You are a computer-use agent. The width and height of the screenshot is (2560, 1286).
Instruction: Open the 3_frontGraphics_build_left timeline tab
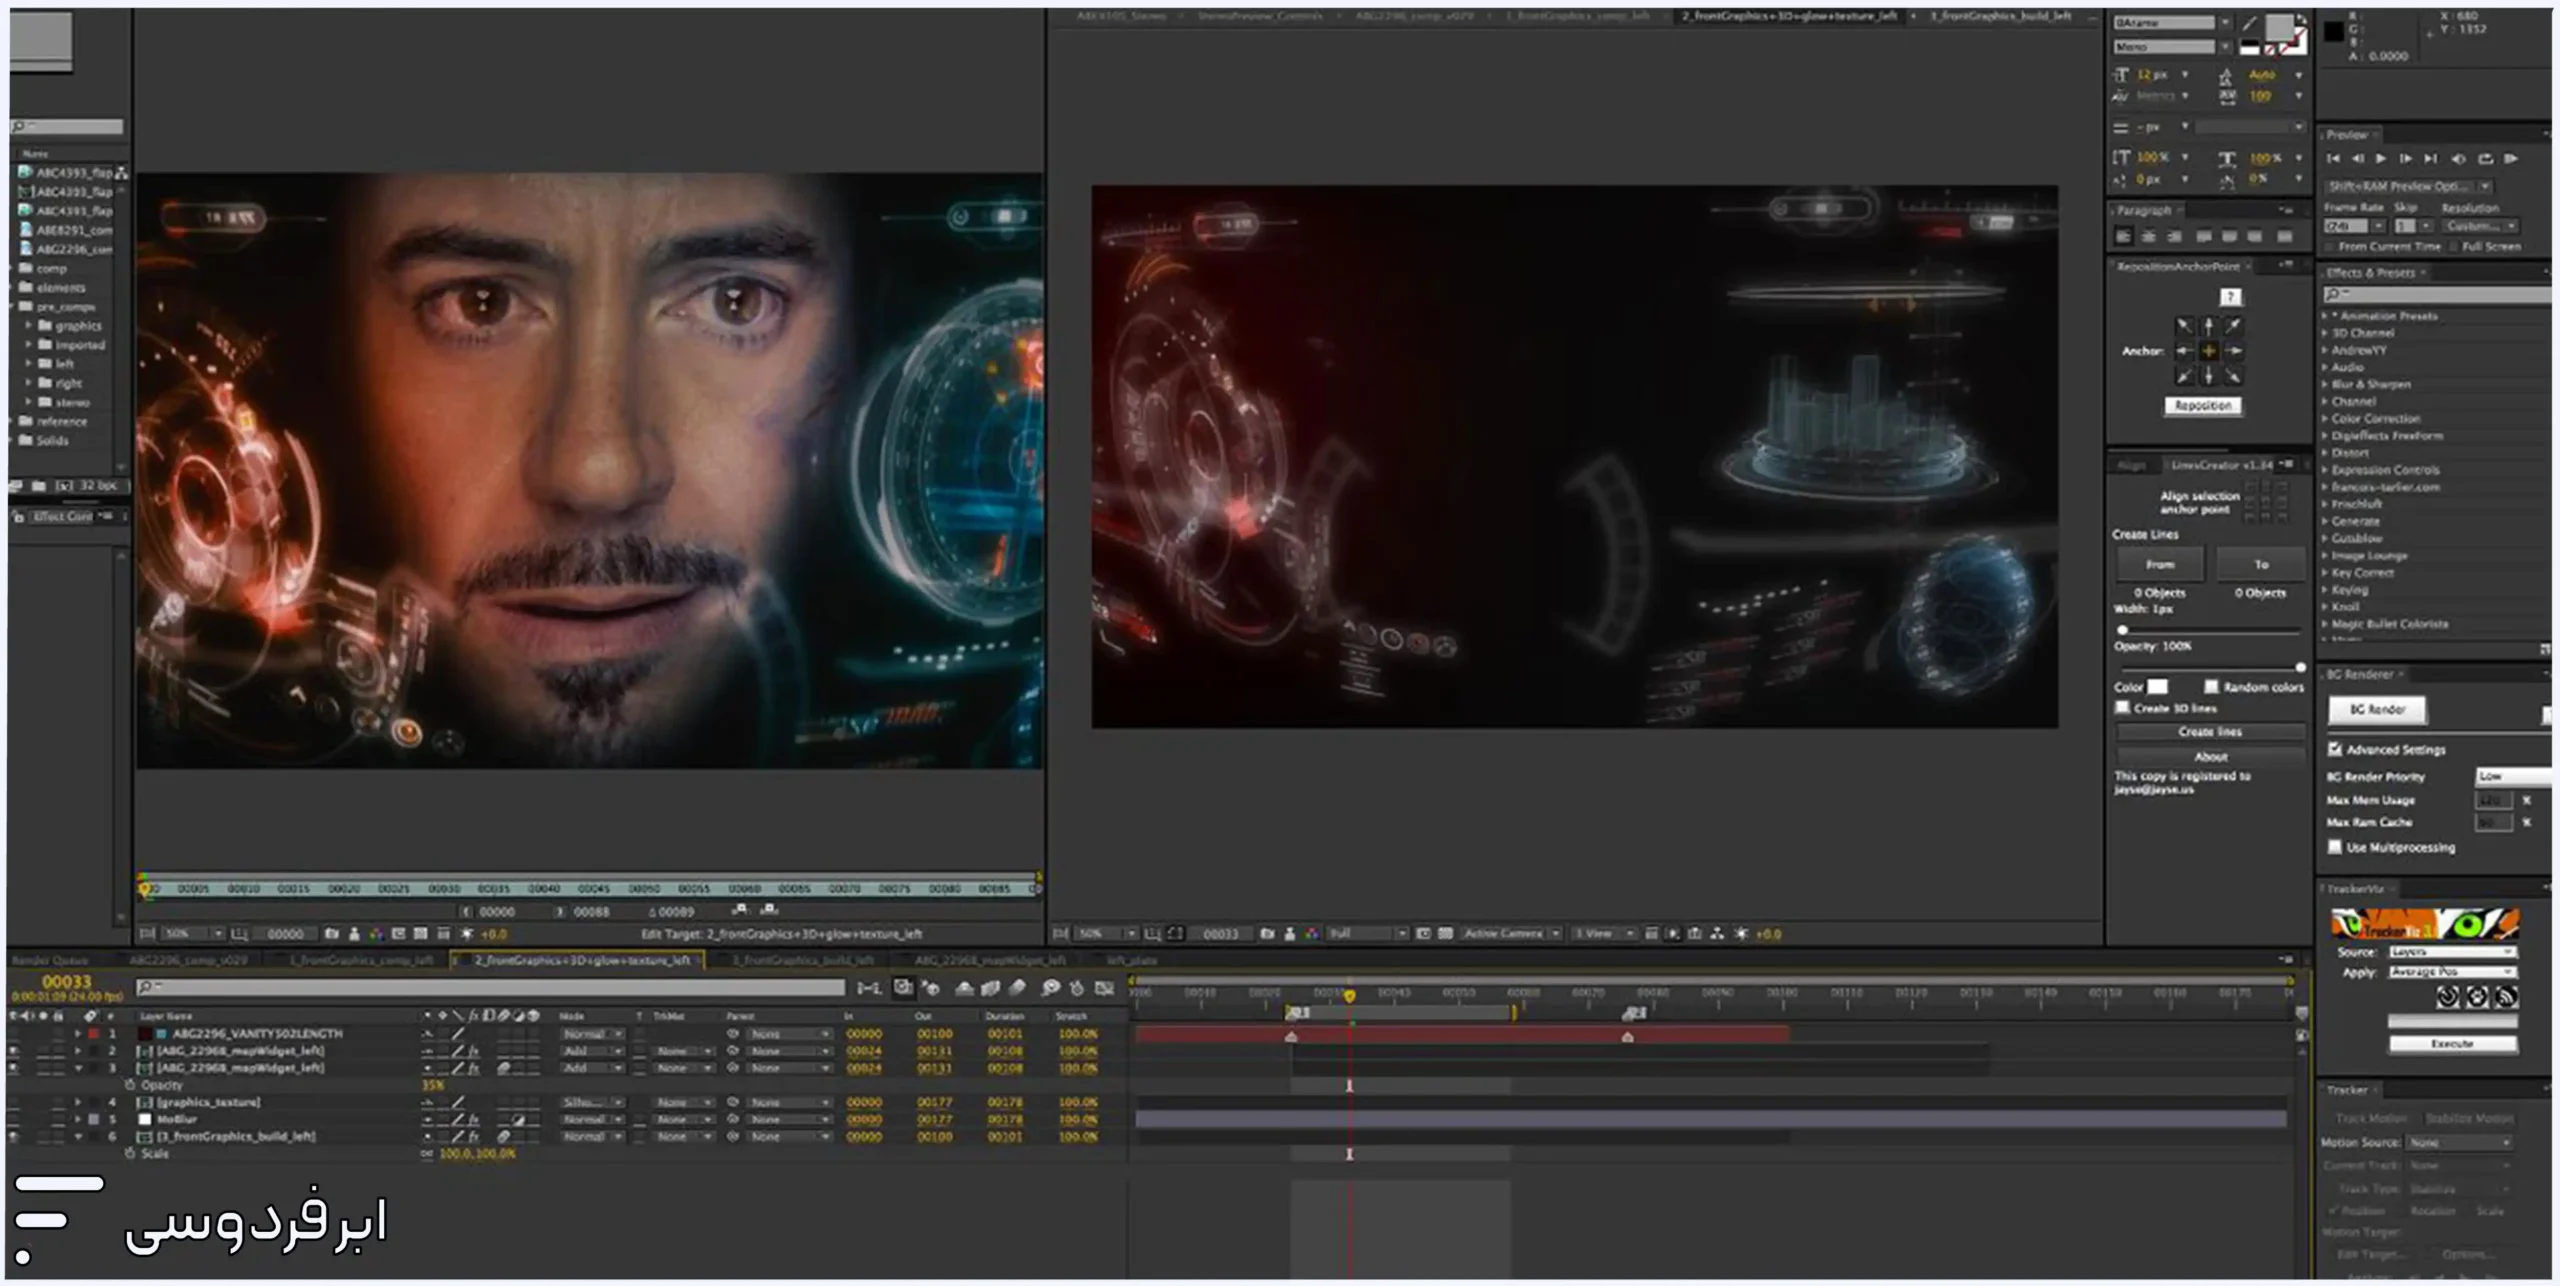(x=803, y=960)
